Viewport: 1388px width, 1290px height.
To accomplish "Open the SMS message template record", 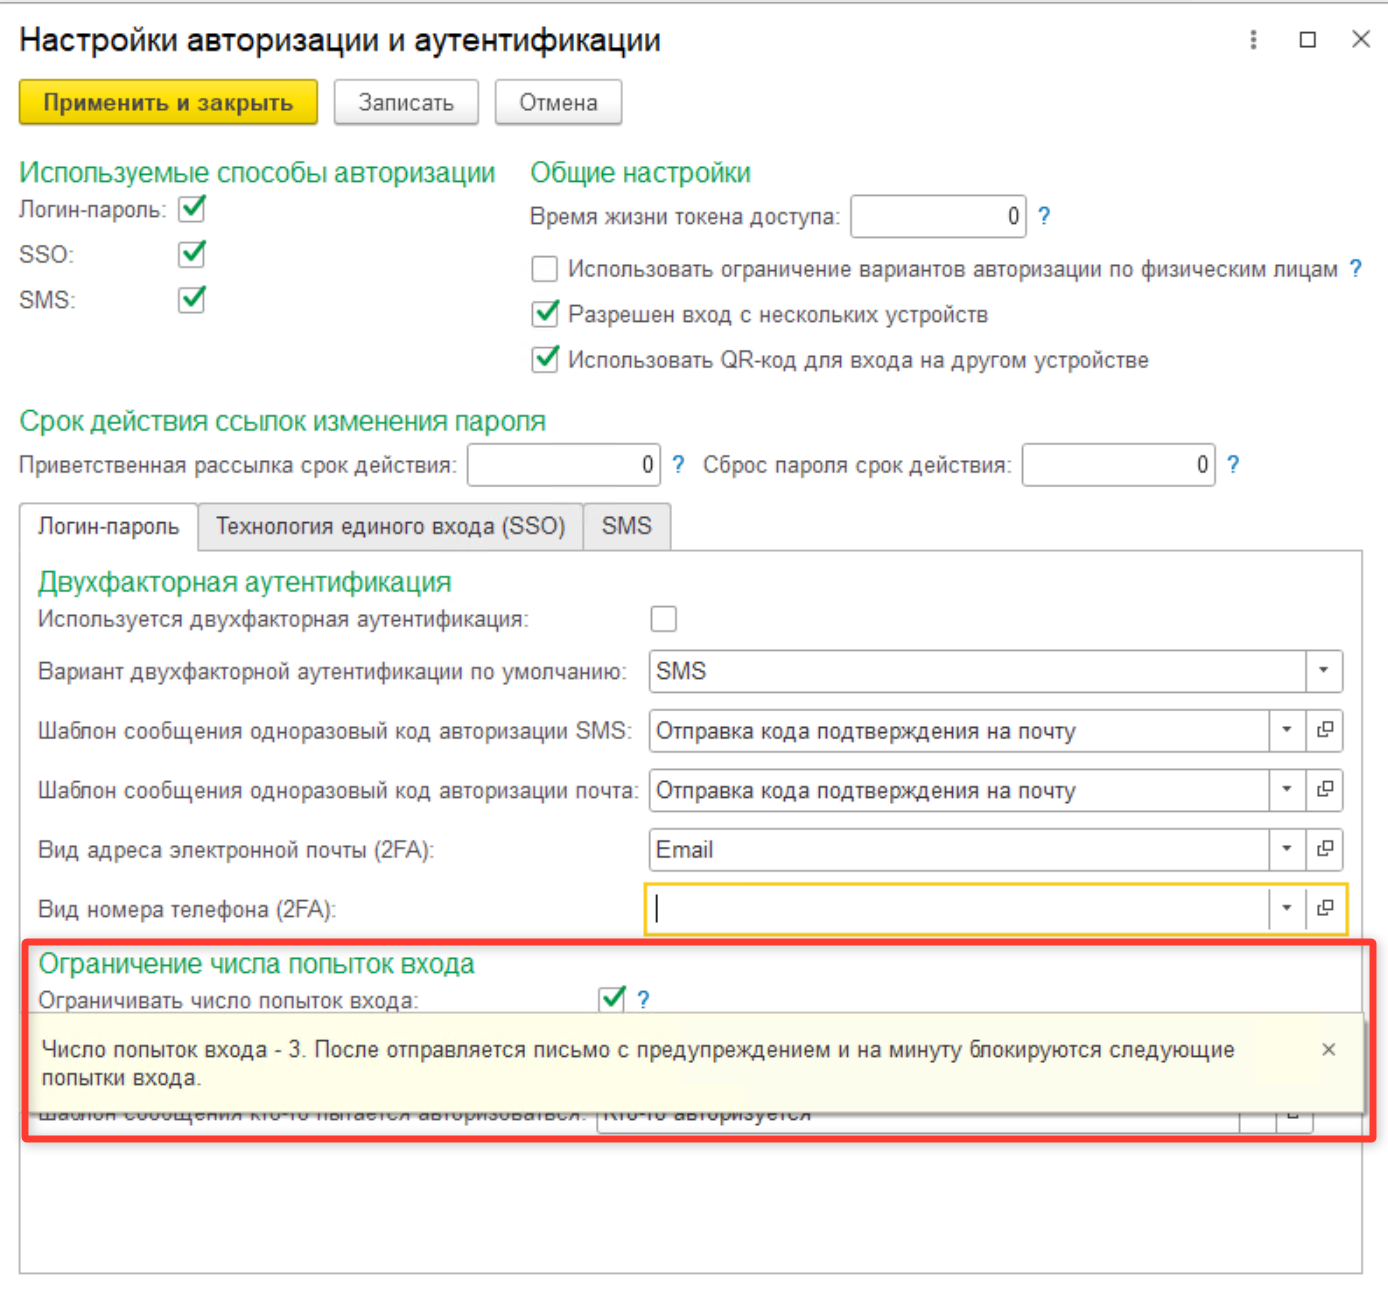I will (x=1325, y=731).
